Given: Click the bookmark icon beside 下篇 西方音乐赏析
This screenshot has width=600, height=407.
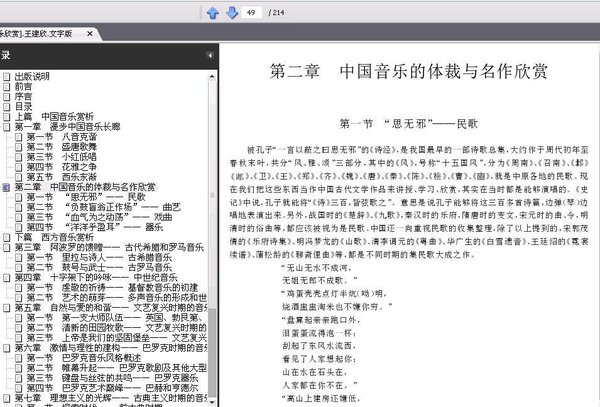Looking at the screenshot, I should (7, 237).
